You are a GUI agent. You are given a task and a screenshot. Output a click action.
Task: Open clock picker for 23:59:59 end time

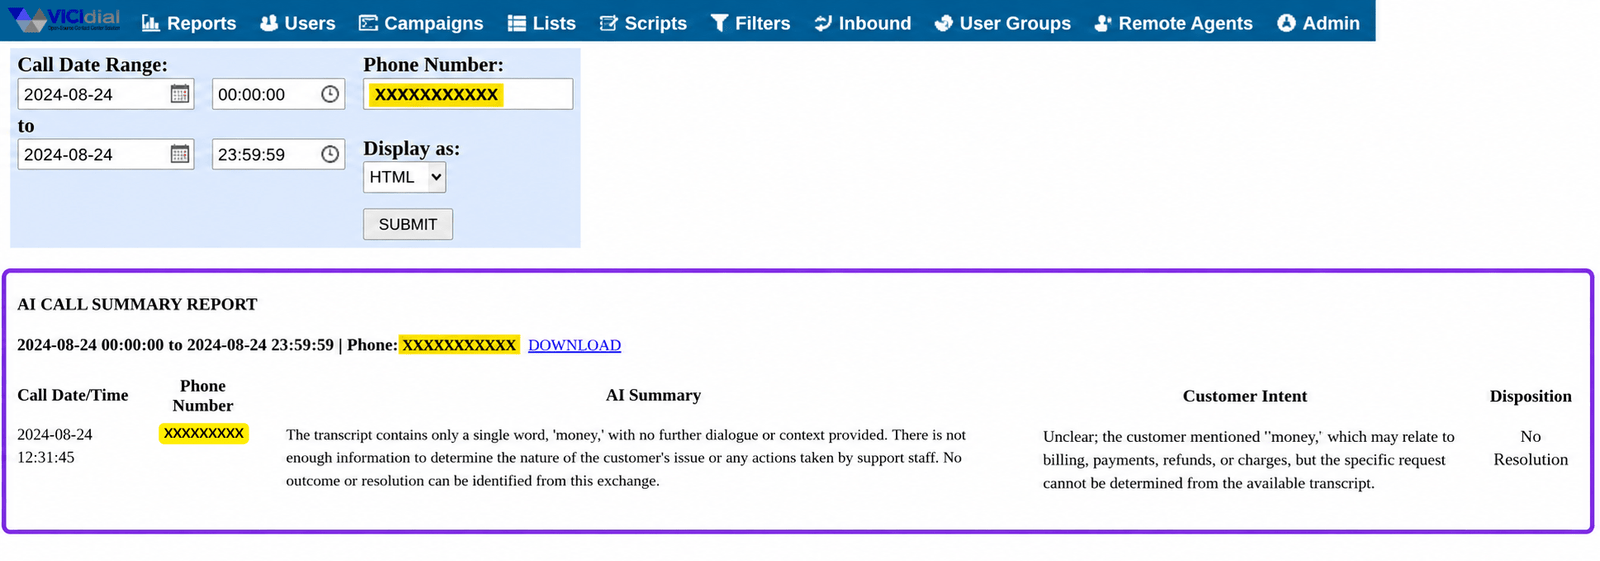coord(330,154)
